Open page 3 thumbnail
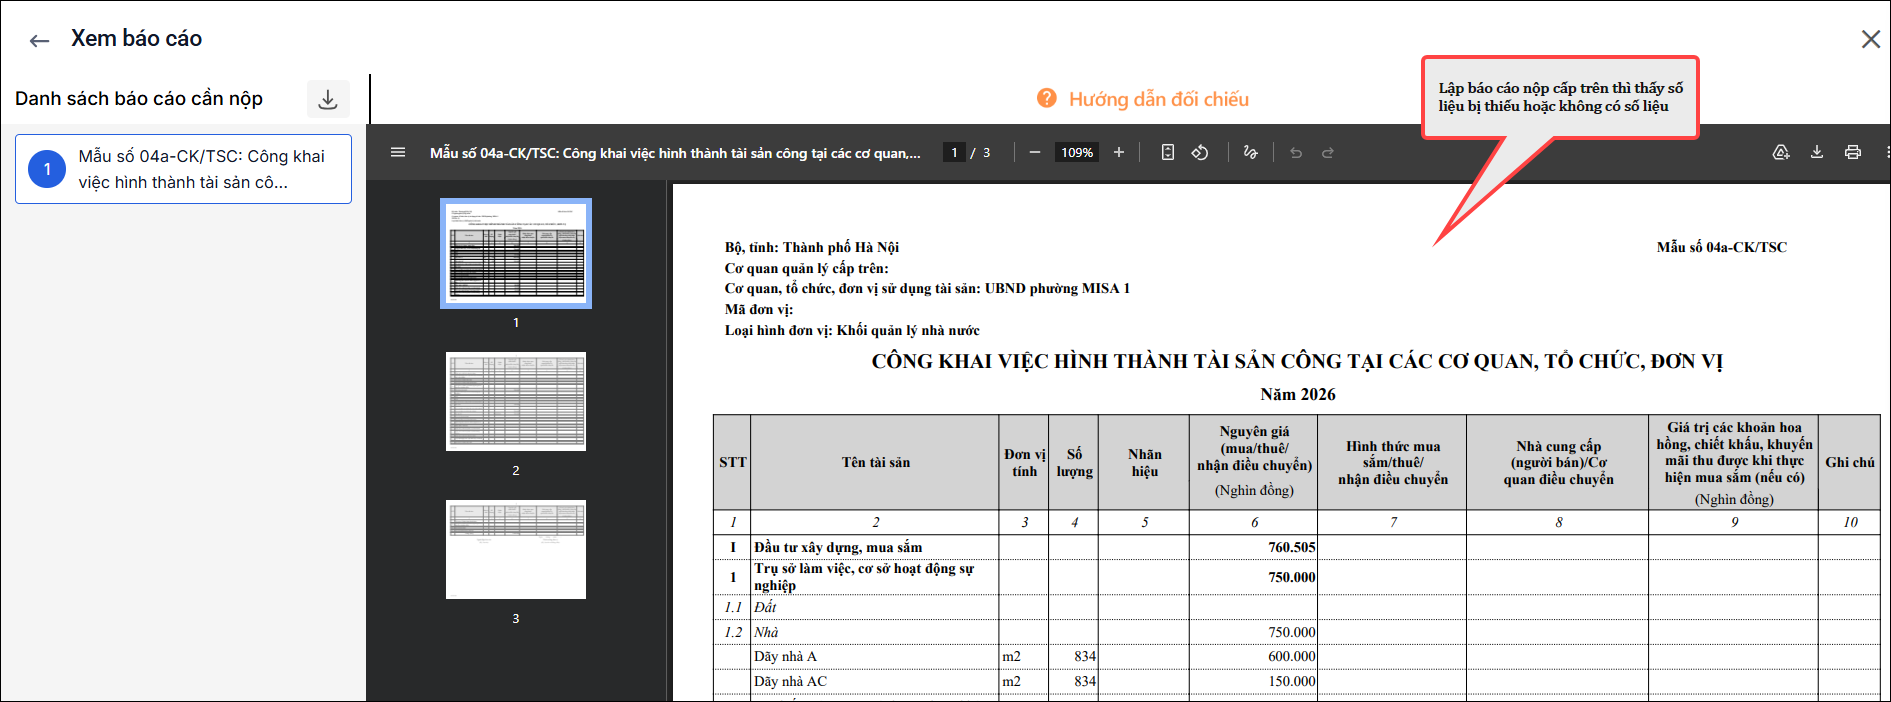 [516, 549]
